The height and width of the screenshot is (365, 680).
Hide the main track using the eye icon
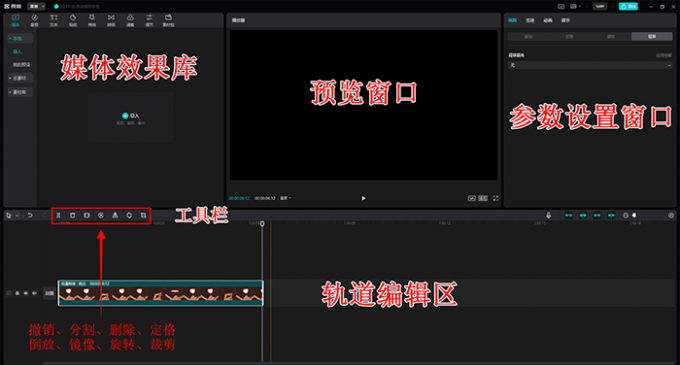(x=26, y=293)
